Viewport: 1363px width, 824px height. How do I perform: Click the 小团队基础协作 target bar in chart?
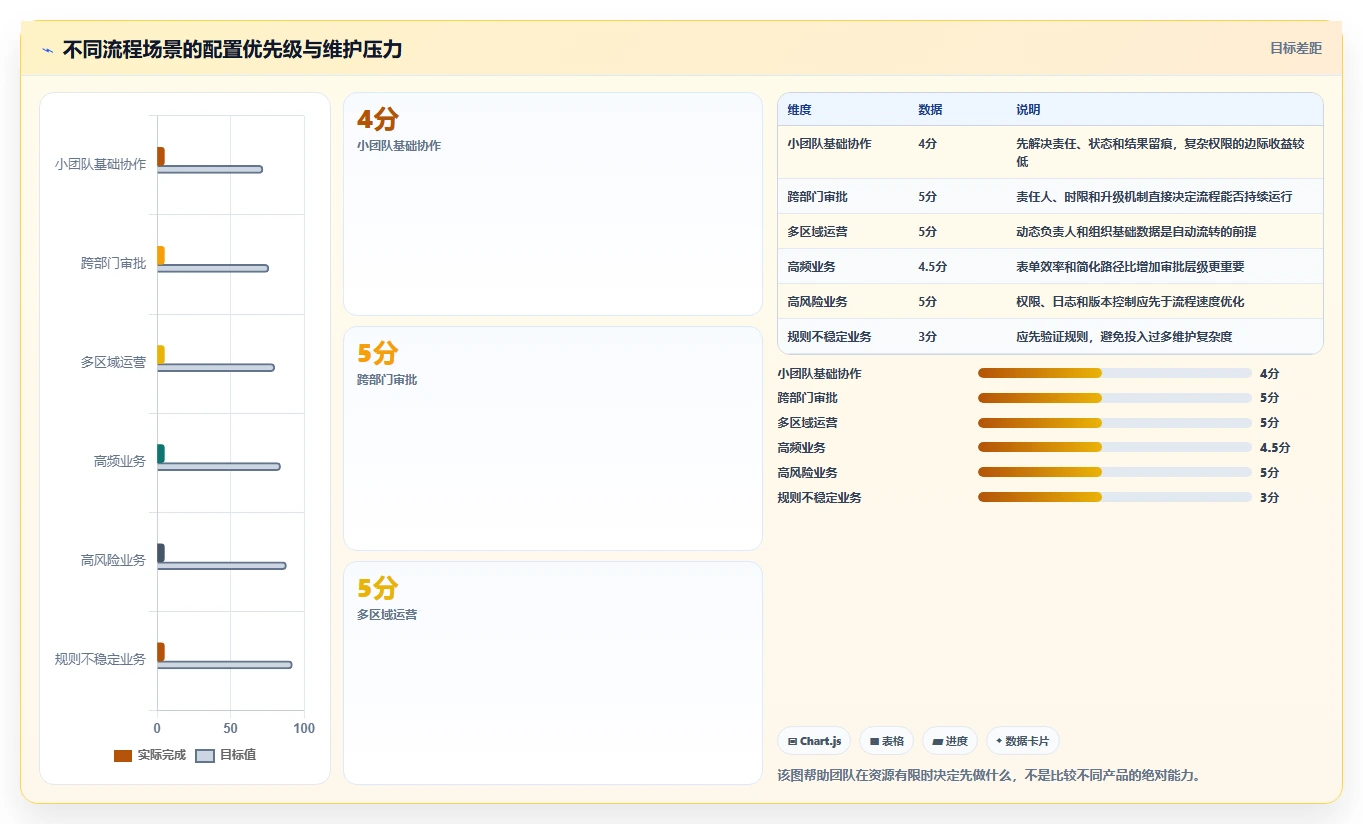pos(210,169)
